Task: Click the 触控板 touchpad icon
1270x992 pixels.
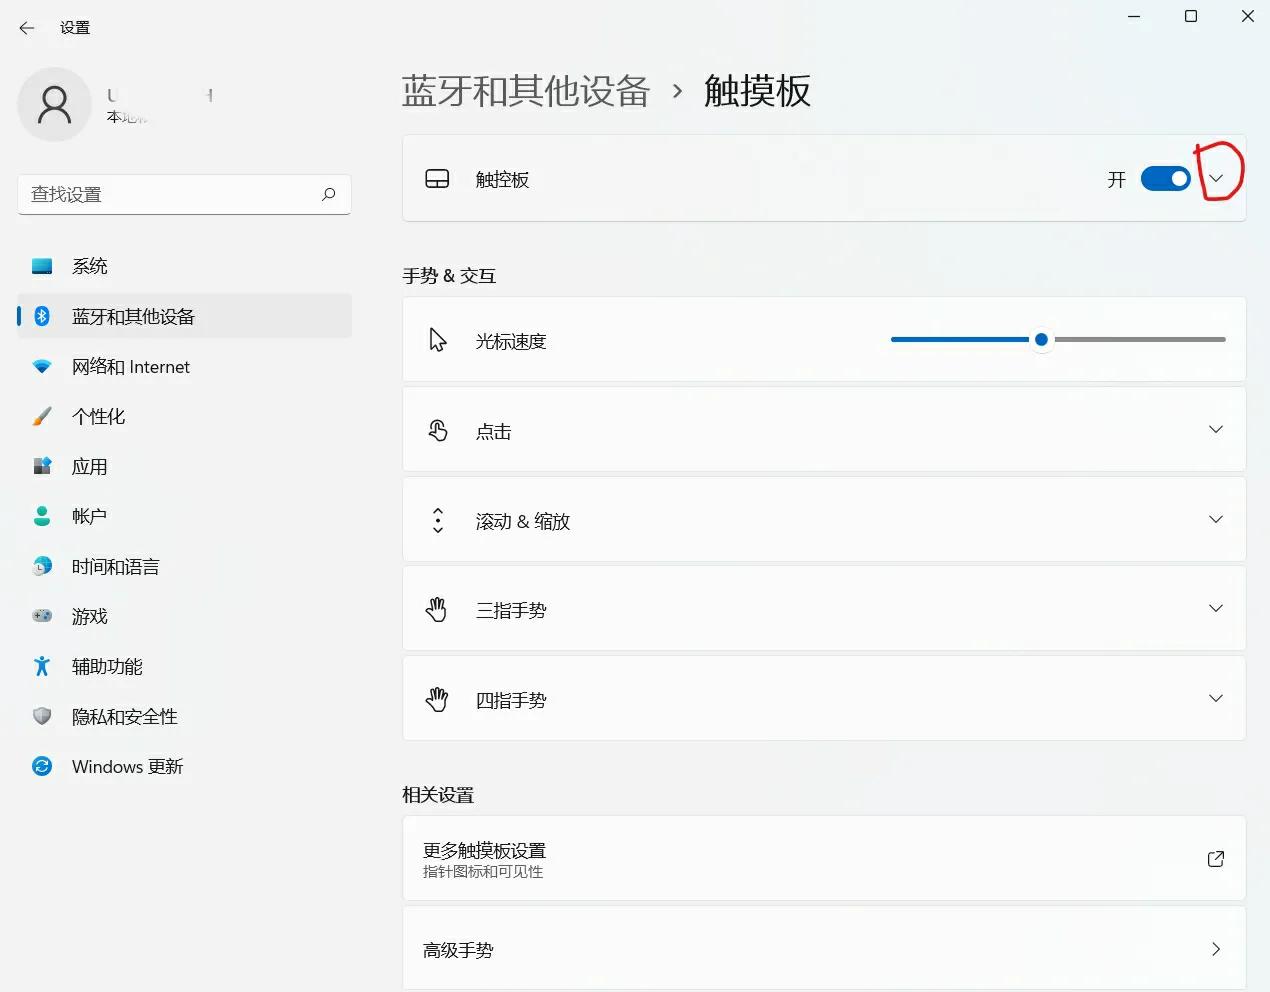Action: point(437,179)
